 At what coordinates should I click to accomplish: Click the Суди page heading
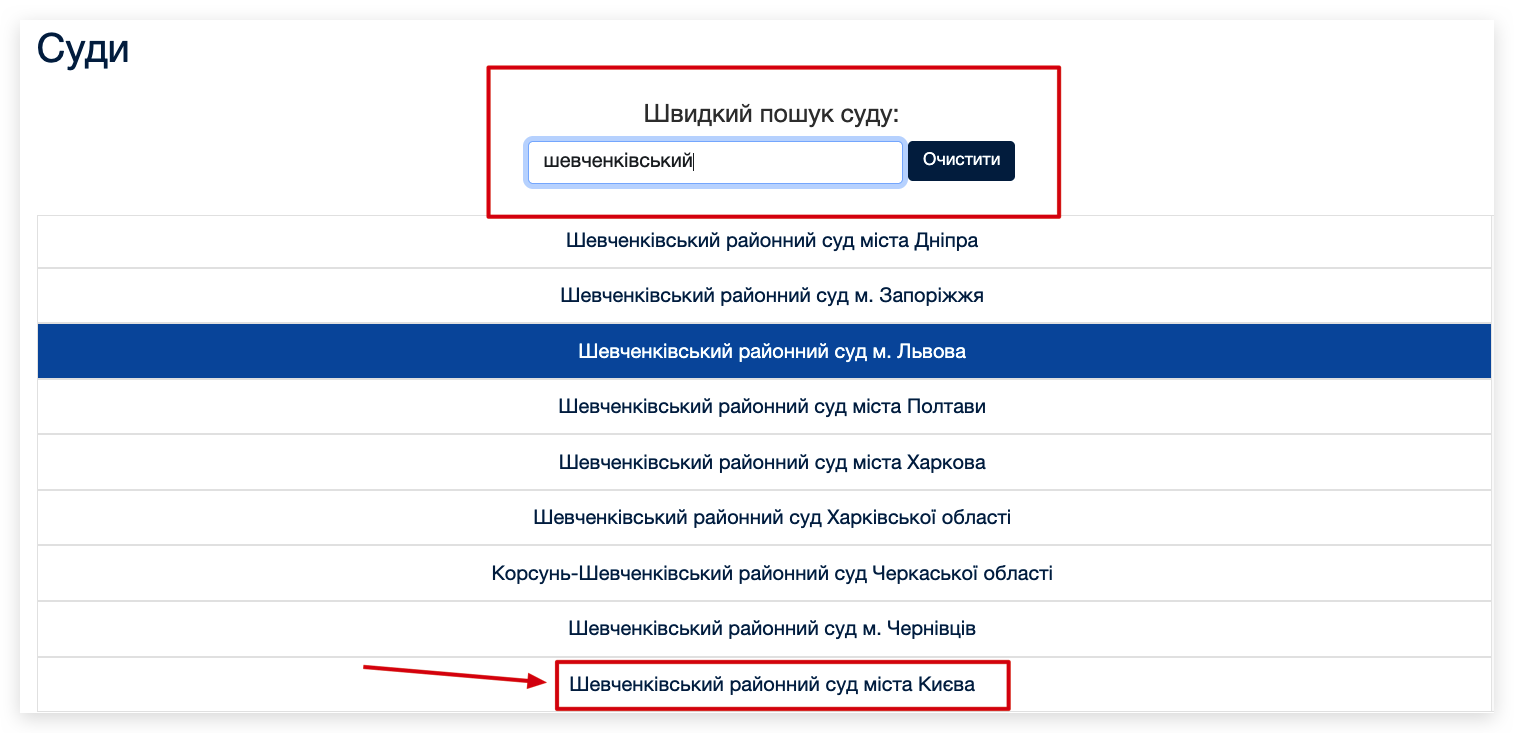(83, 49)
